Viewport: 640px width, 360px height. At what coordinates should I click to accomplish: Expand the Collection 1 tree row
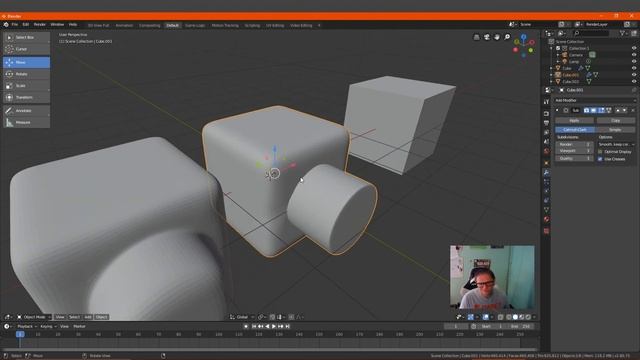point(551,48)
